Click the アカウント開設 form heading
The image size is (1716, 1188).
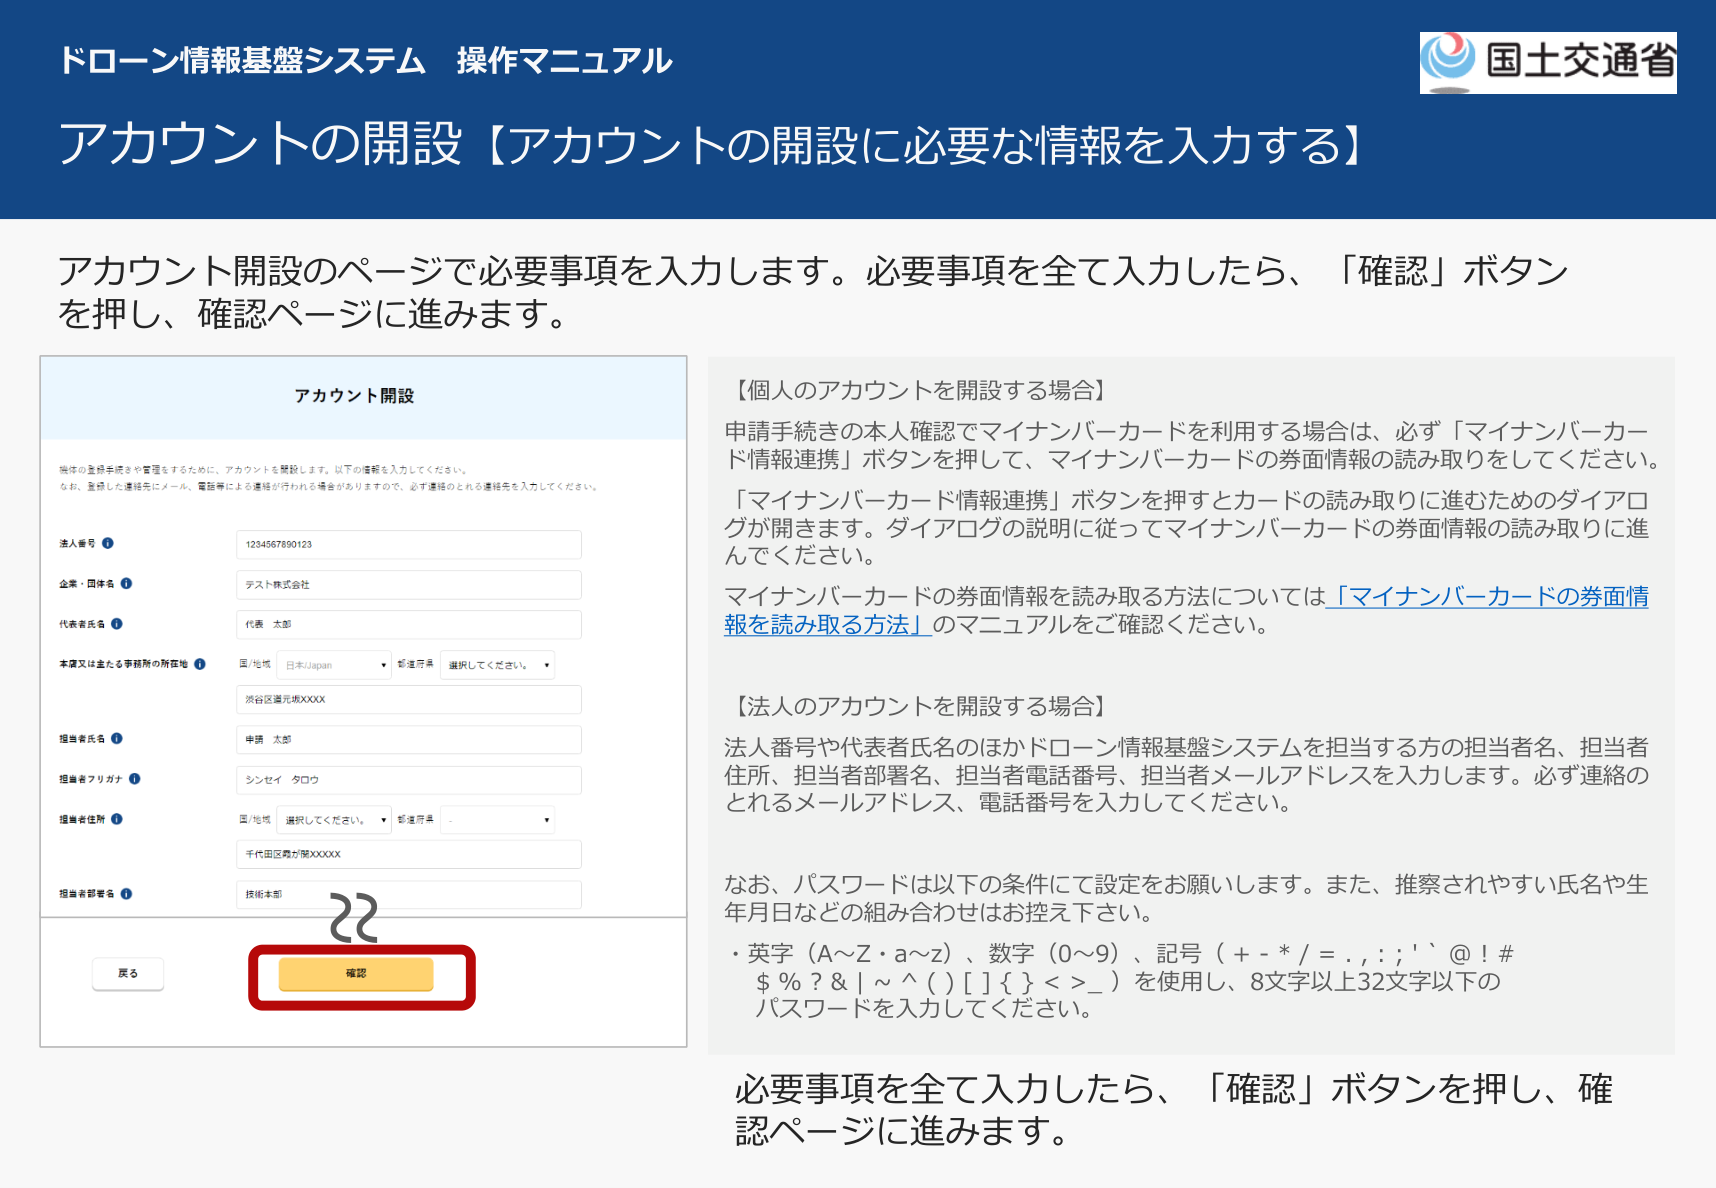354,396
